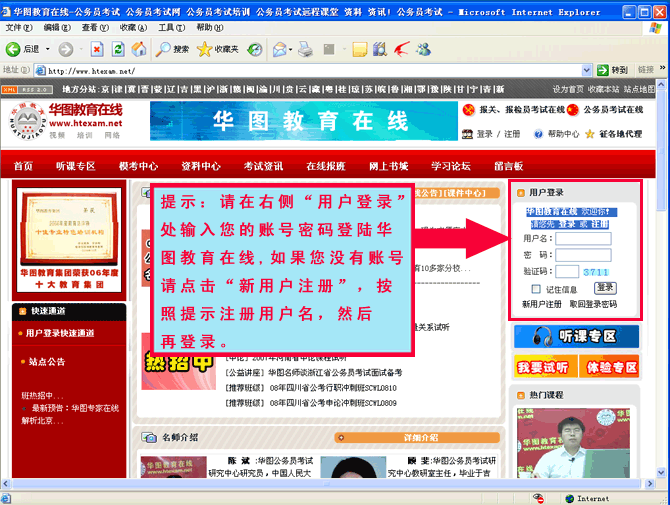Click the security shield status bar icon

coord(538,498)
